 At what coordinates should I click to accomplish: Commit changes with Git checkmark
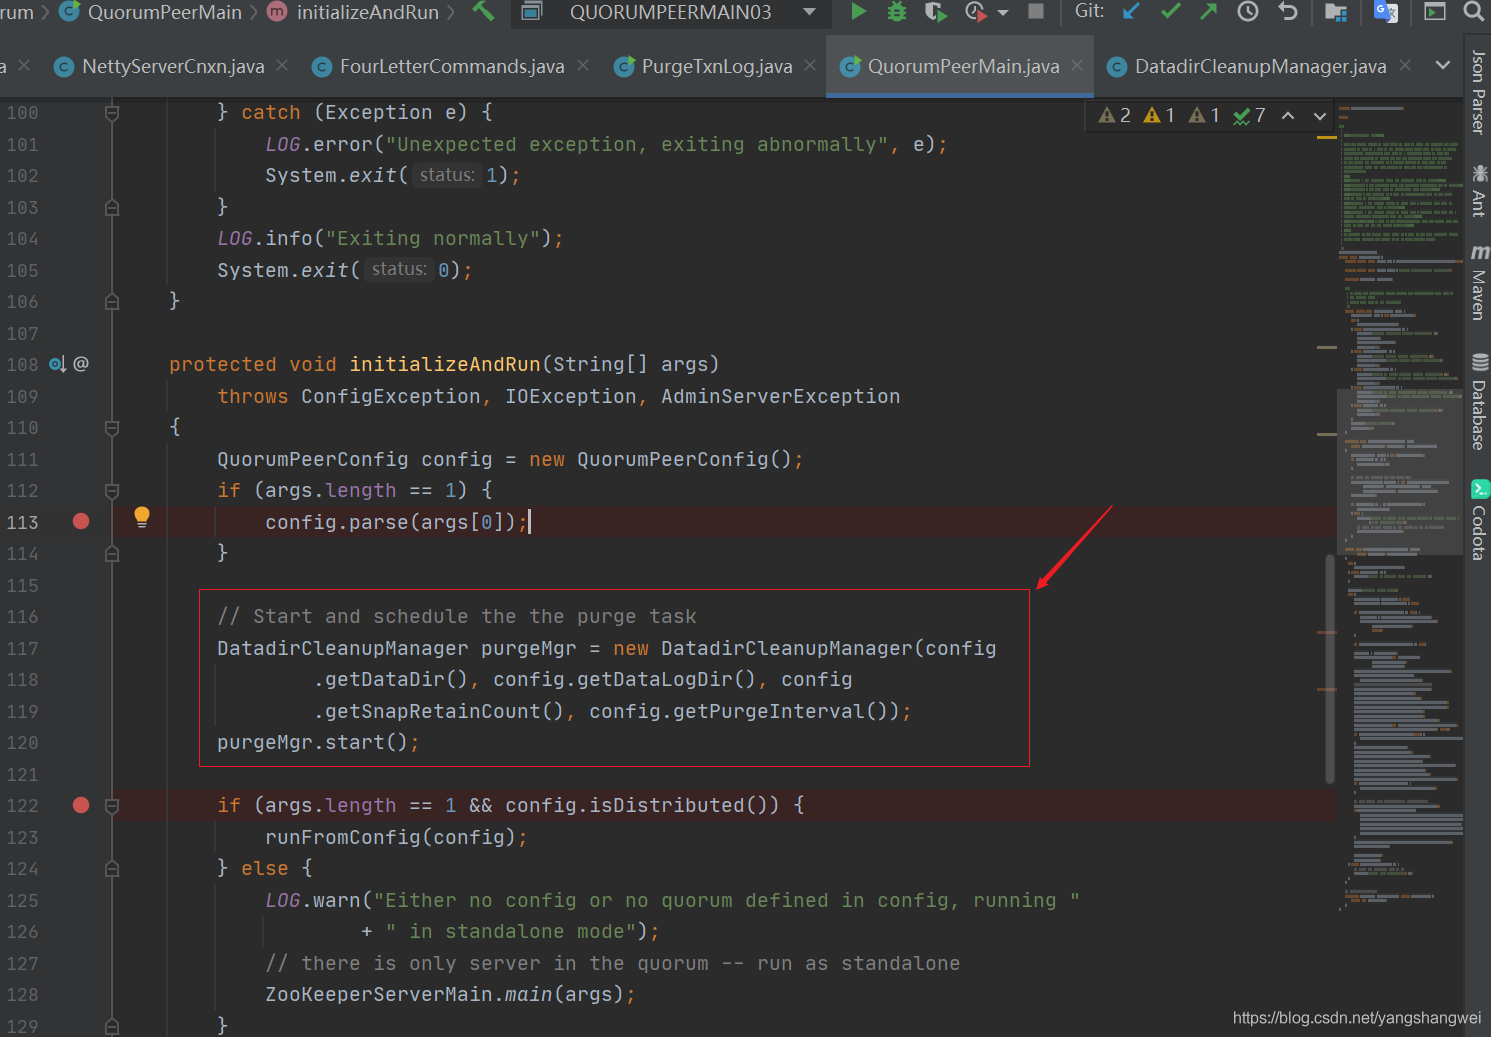(x=1170, y=11)
